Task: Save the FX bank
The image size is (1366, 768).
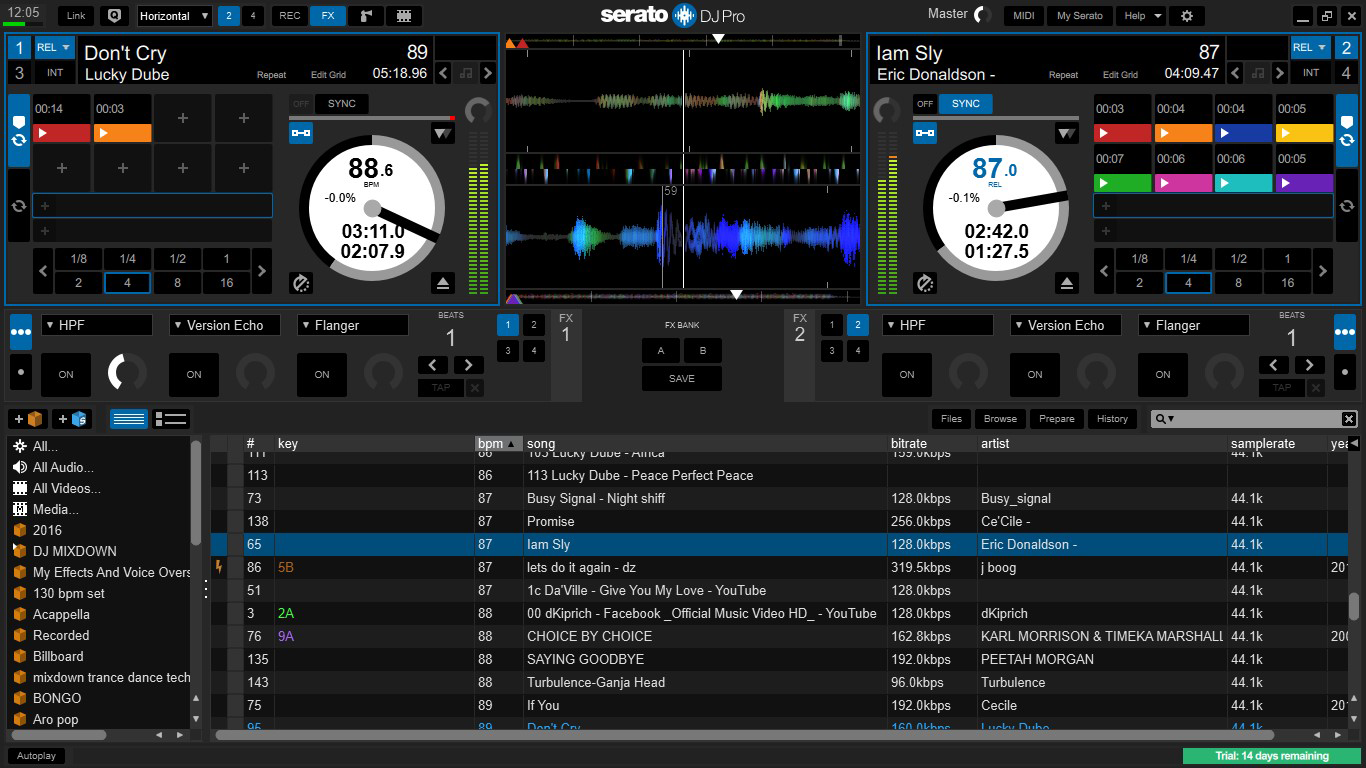Action: tap(682, 378)
